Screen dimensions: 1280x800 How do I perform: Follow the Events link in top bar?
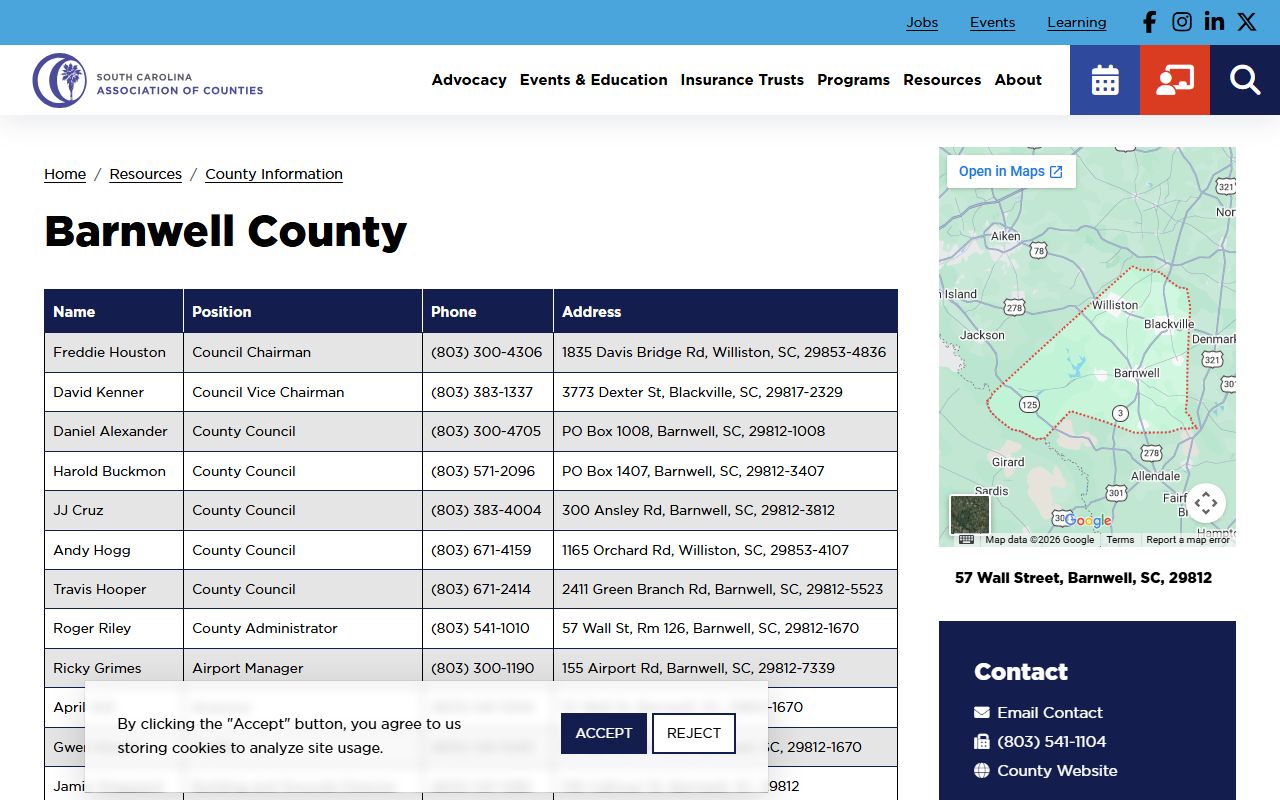pos(992,22)
